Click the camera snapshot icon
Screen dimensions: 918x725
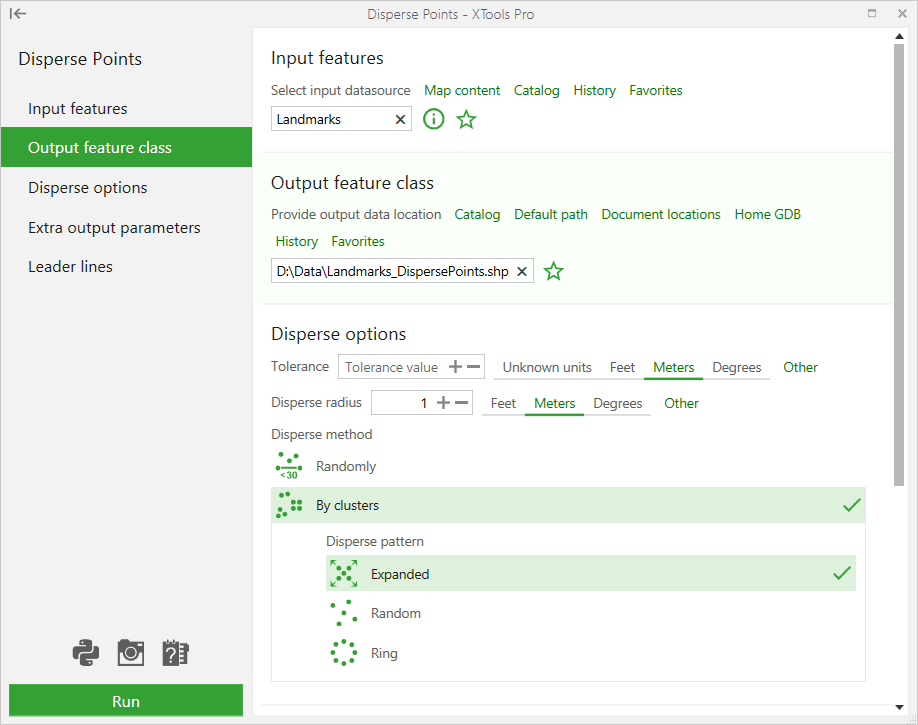click(x=131, y=653)
